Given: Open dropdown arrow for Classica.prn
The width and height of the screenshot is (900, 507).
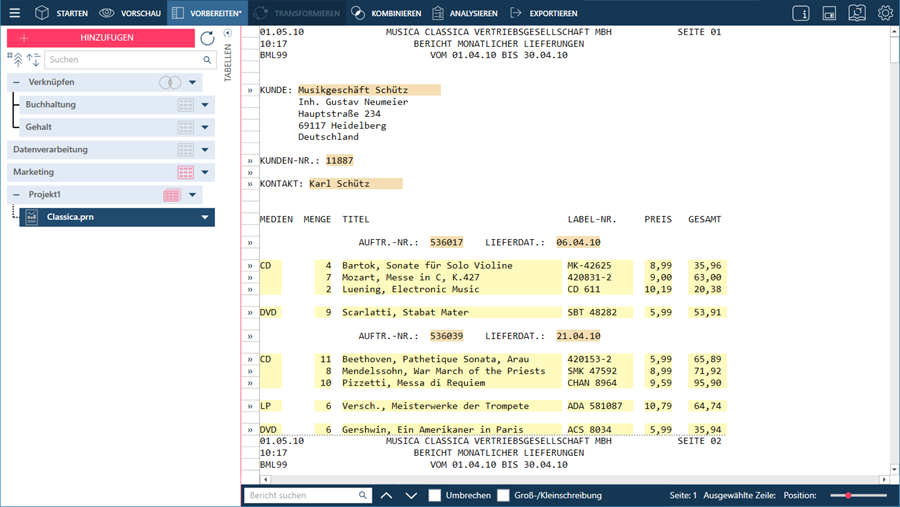Looking at the screenshot, I should 205,217.
